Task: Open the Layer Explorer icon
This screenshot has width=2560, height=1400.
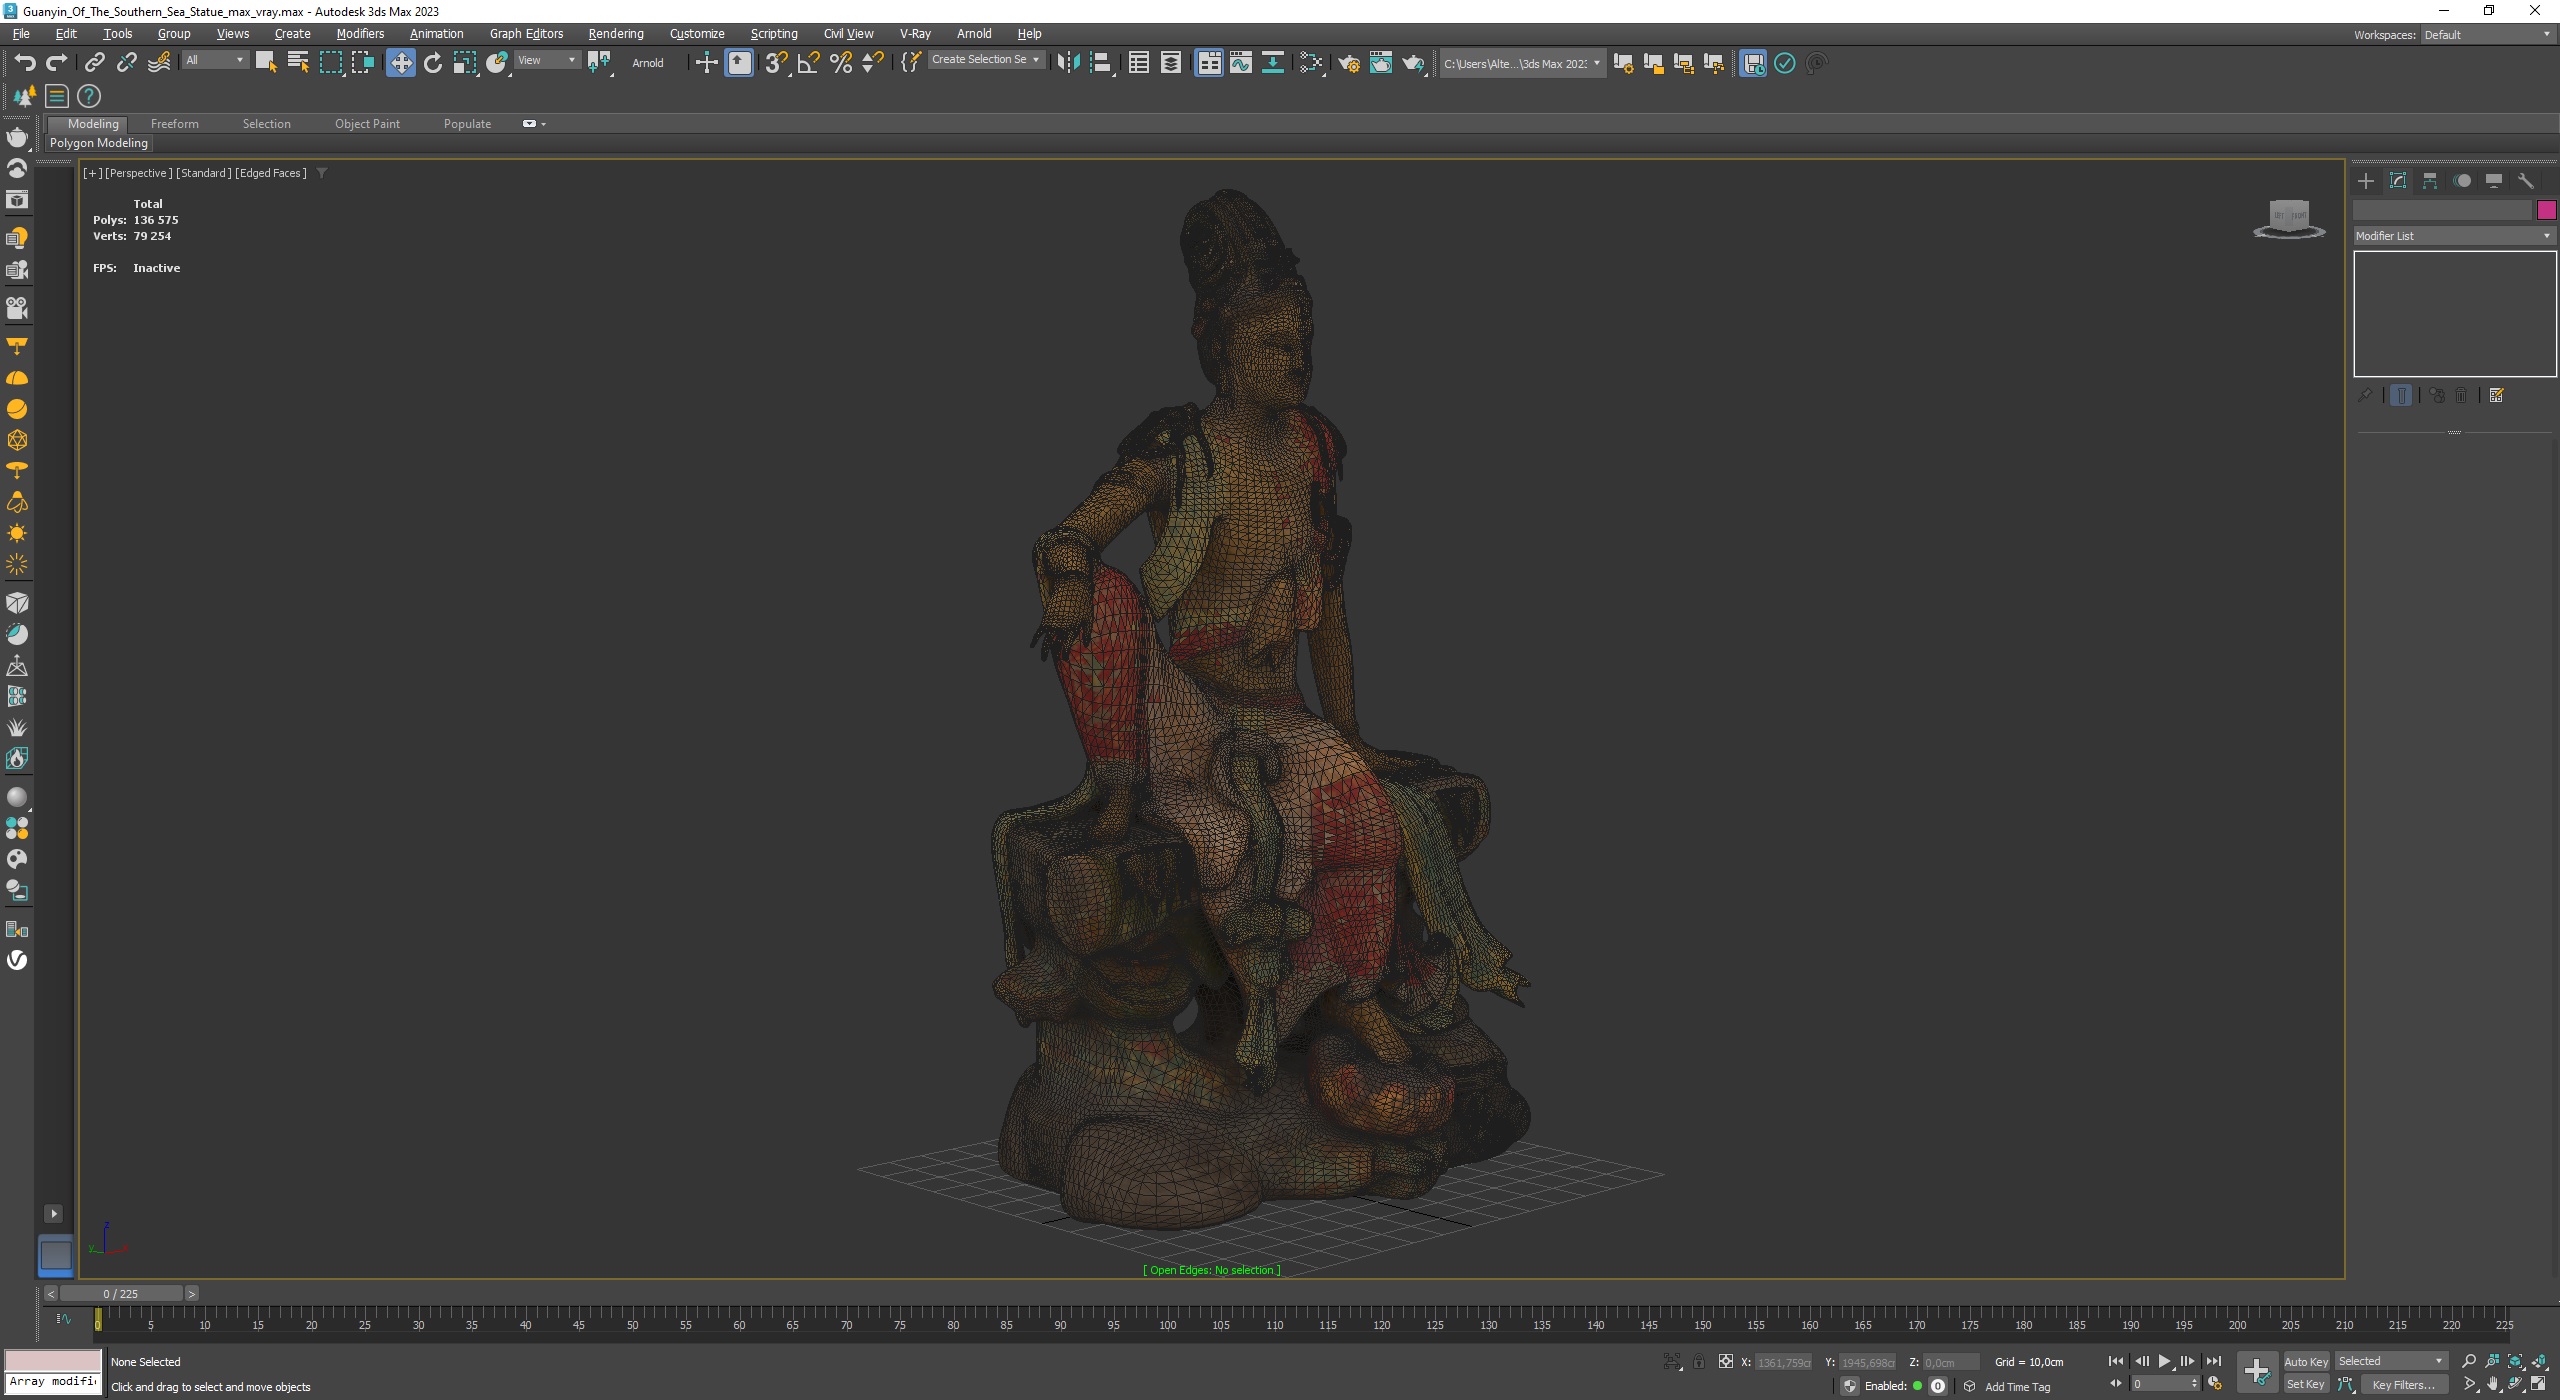Action: [x=1170, y=63]
